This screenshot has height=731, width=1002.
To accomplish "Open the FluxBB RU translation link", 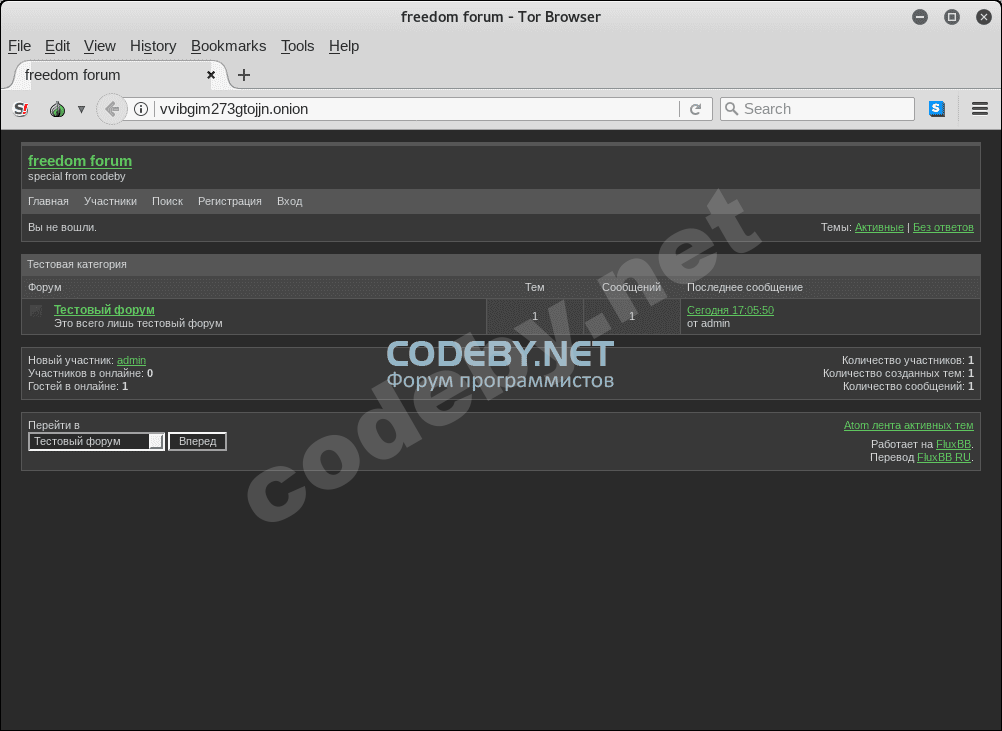I will pos(944,458).
